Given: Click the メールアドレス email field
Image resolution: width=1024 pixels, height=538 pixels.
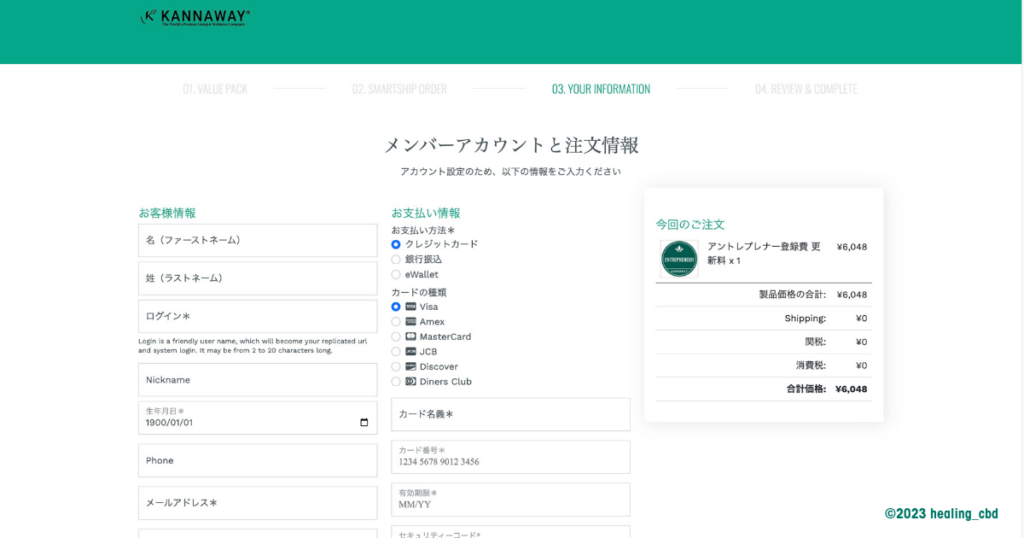Looking at the screenshot, I should click(257, 503).
